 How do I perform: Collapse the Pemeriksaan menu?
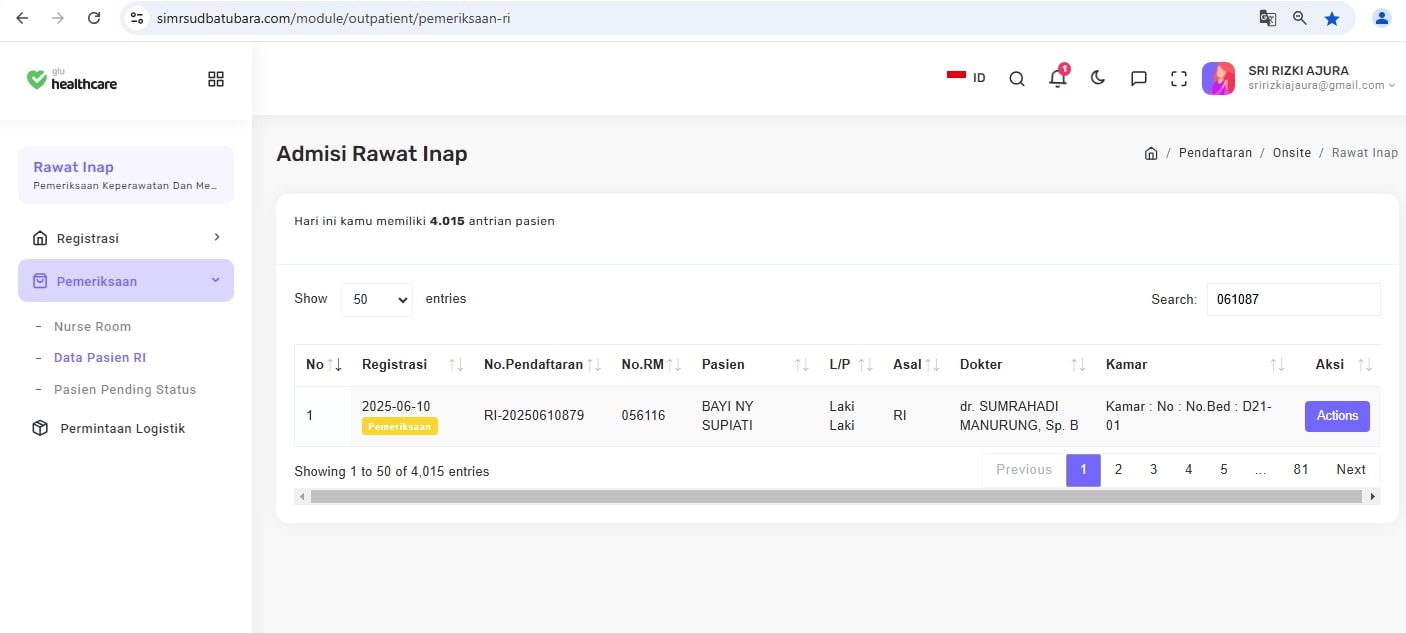126,281
